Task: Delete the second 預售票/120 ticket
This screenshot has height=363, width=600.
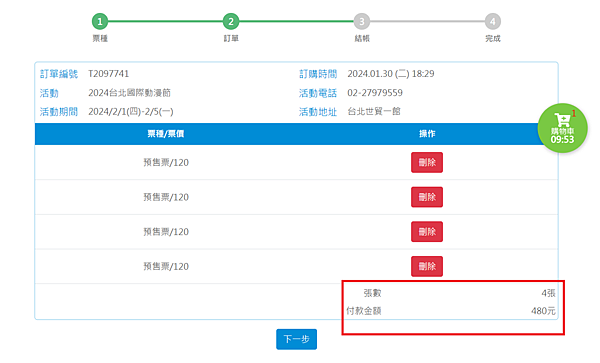Action: pyautogui.click(x=427, y=197)
